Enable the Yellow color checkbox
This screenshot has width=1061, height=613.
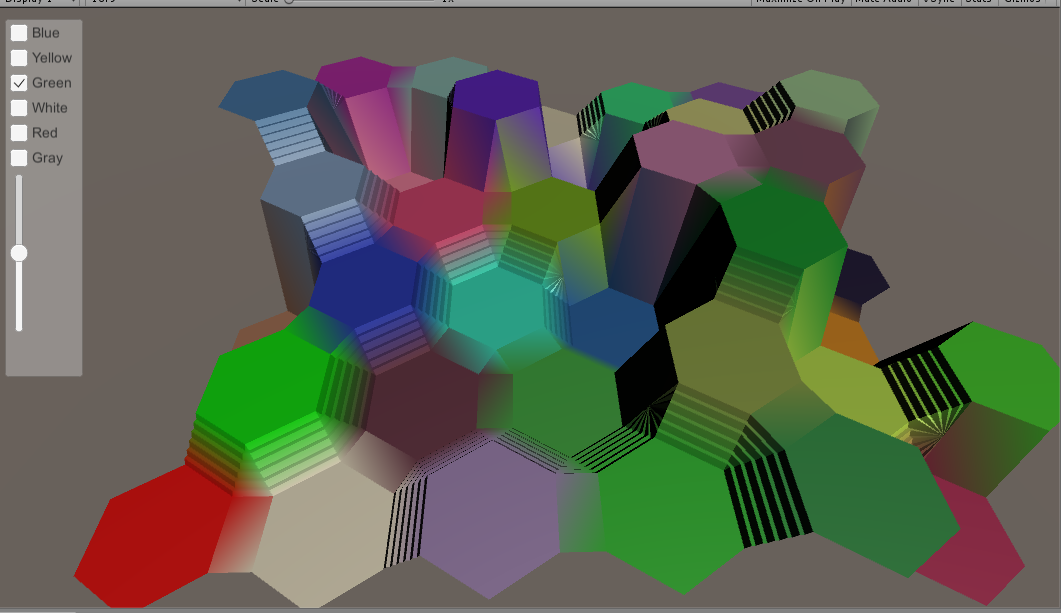[x=19, y=58]
